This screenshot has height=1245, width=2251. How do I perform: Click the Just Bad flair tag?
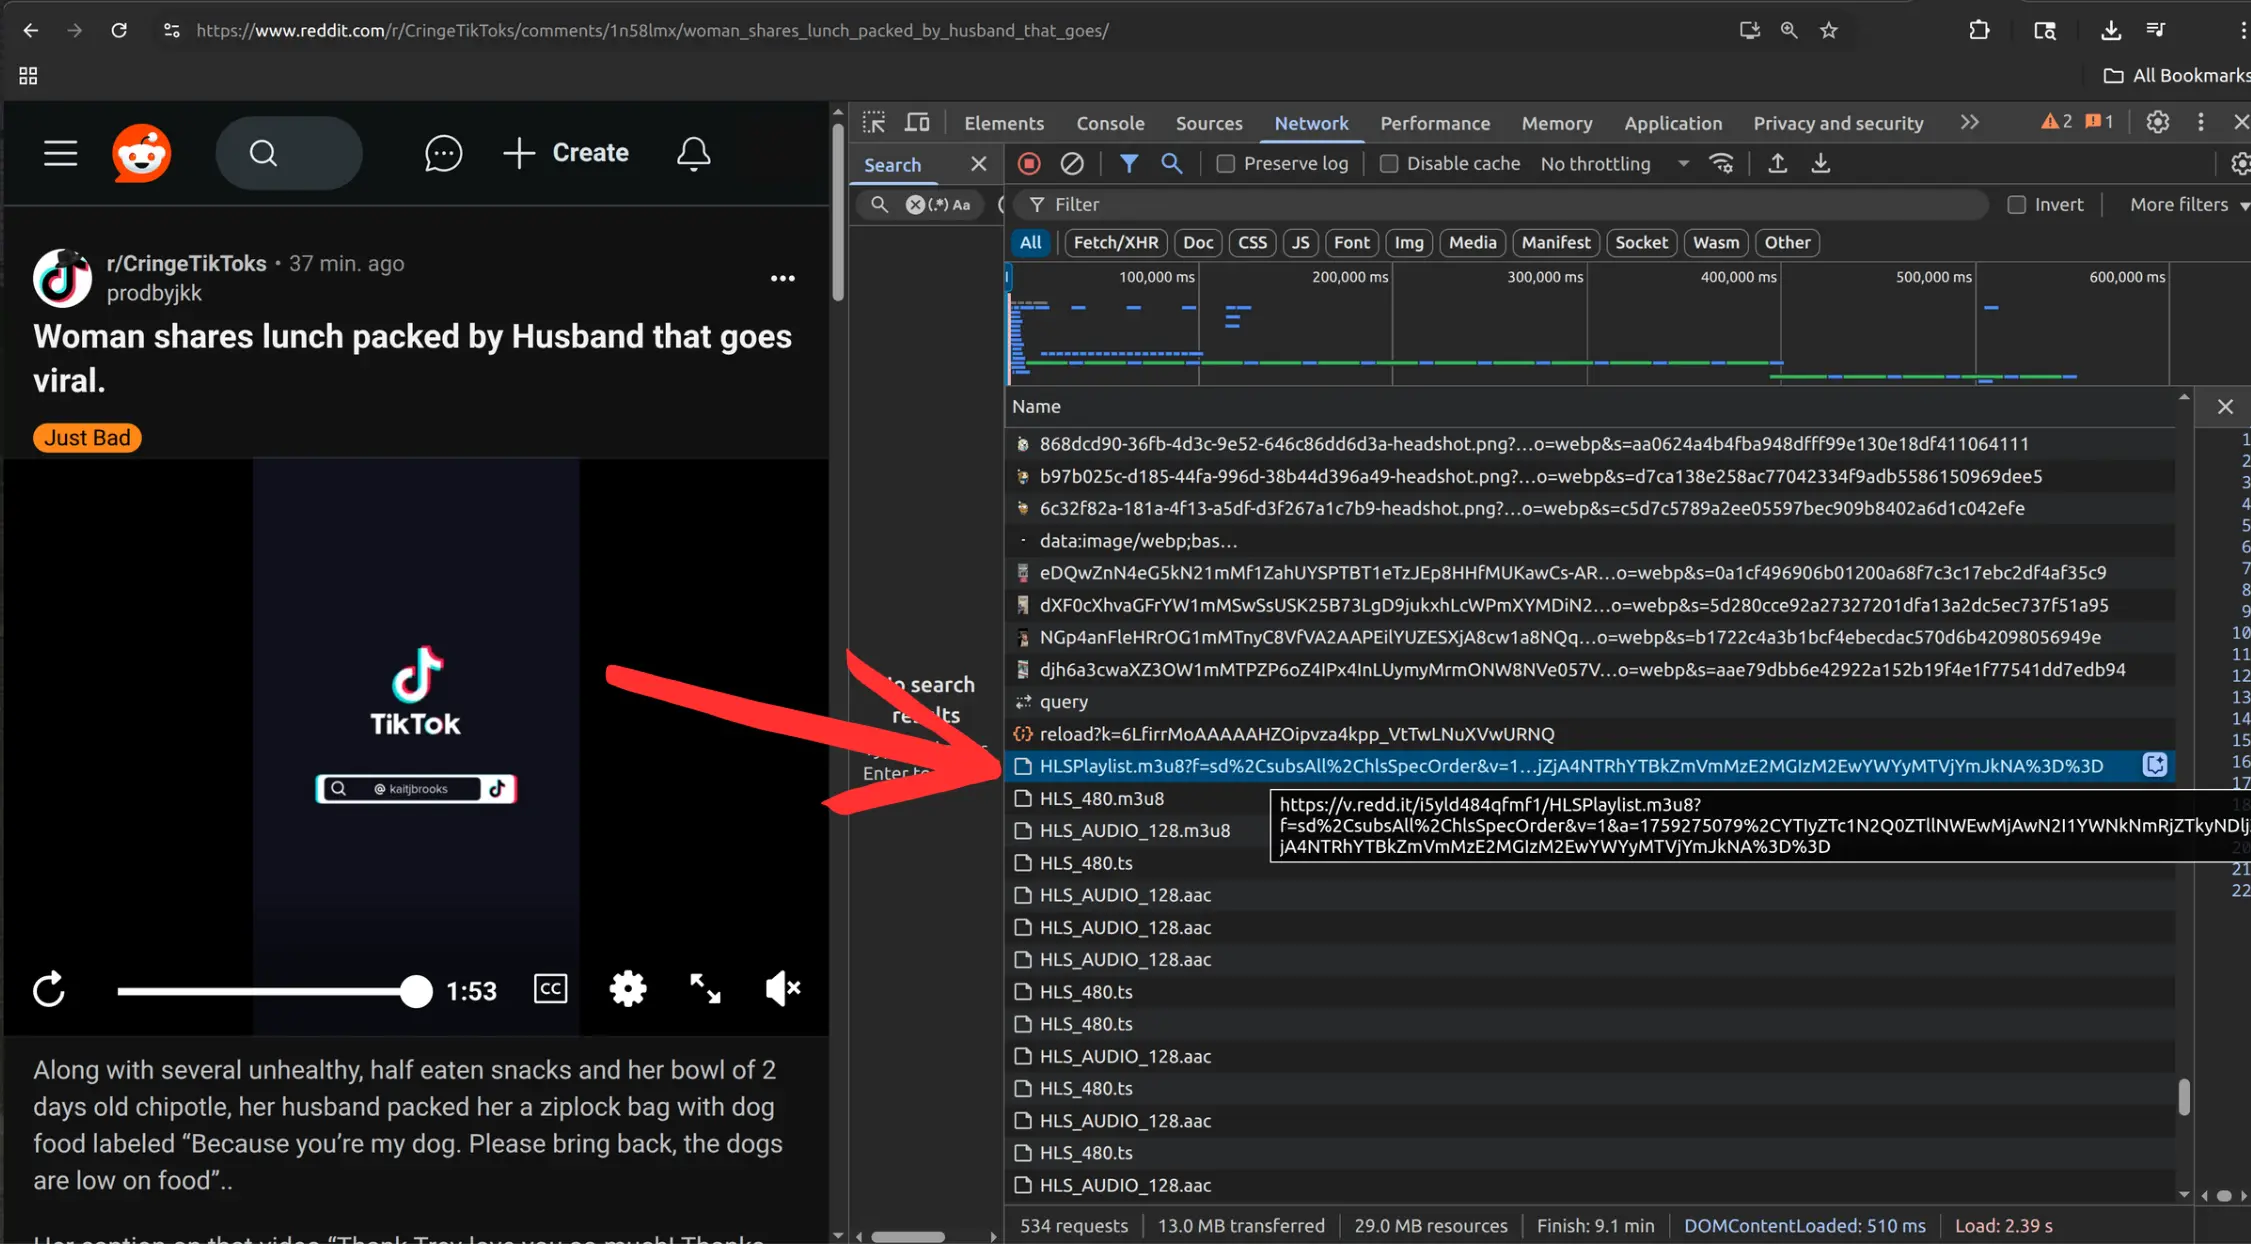pyautogui.click(x=87, y=437)
